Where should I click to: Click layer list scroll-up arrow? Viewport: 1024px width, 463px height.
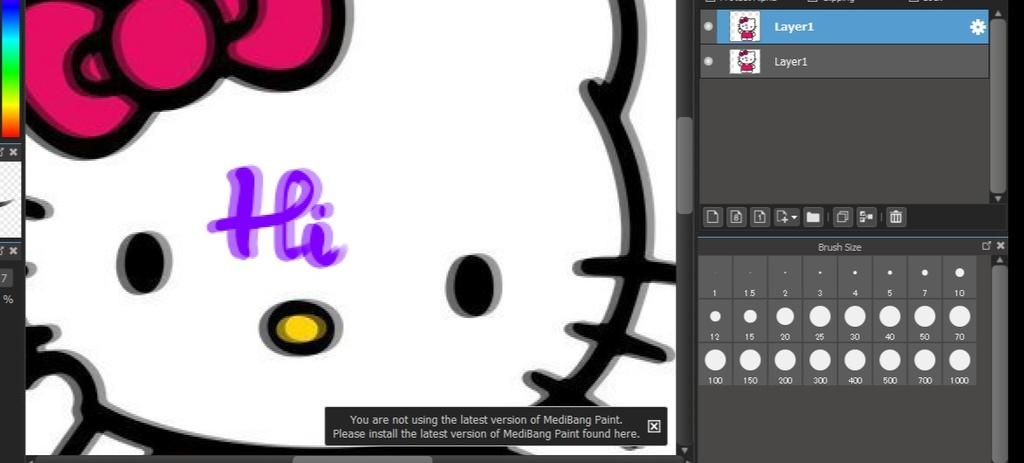(x=997, y=12)
